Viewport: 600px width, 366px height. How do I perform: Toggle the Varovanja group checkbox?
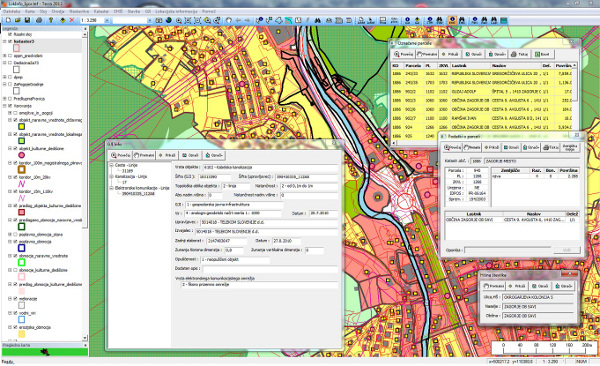pos(10,106)
